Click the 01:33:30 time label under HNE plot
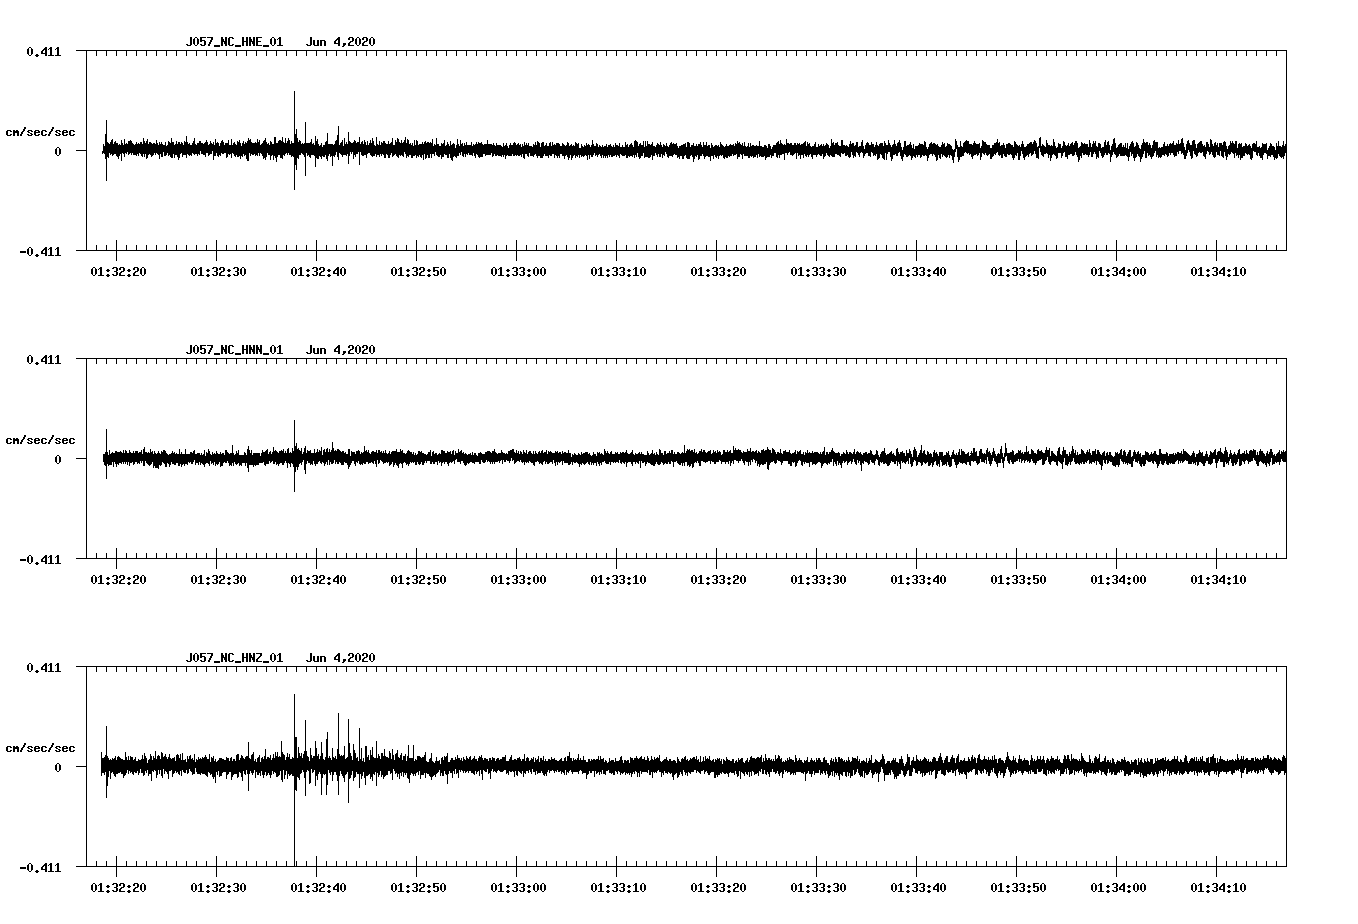The image size is (1358, 924). [x=818, y=272]
